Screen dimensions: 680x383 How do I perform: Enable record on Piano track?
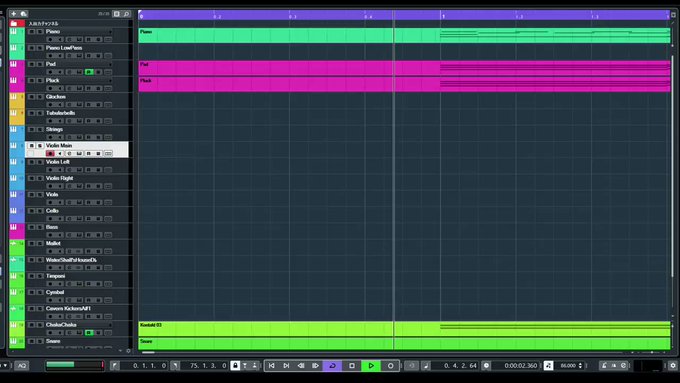tap(50, 39)
